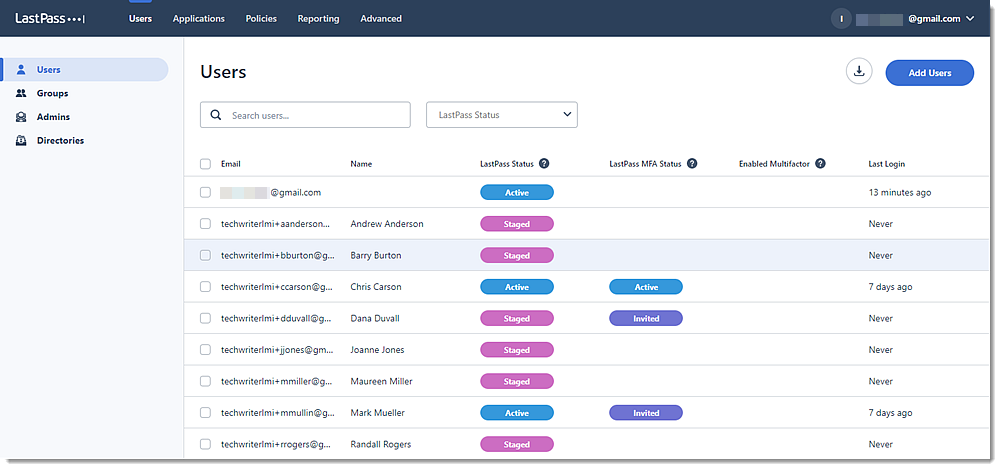The image size is (1000, 470).
Task: Select Users in the sidebar
Action: pyautogui.click(x=85, y=70)
